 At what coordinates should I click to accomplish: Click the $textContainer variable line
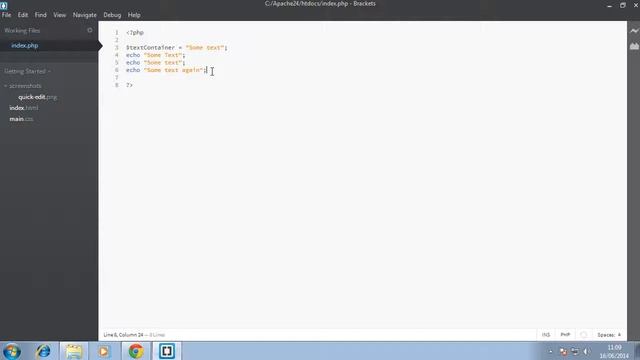click(176, 47)
